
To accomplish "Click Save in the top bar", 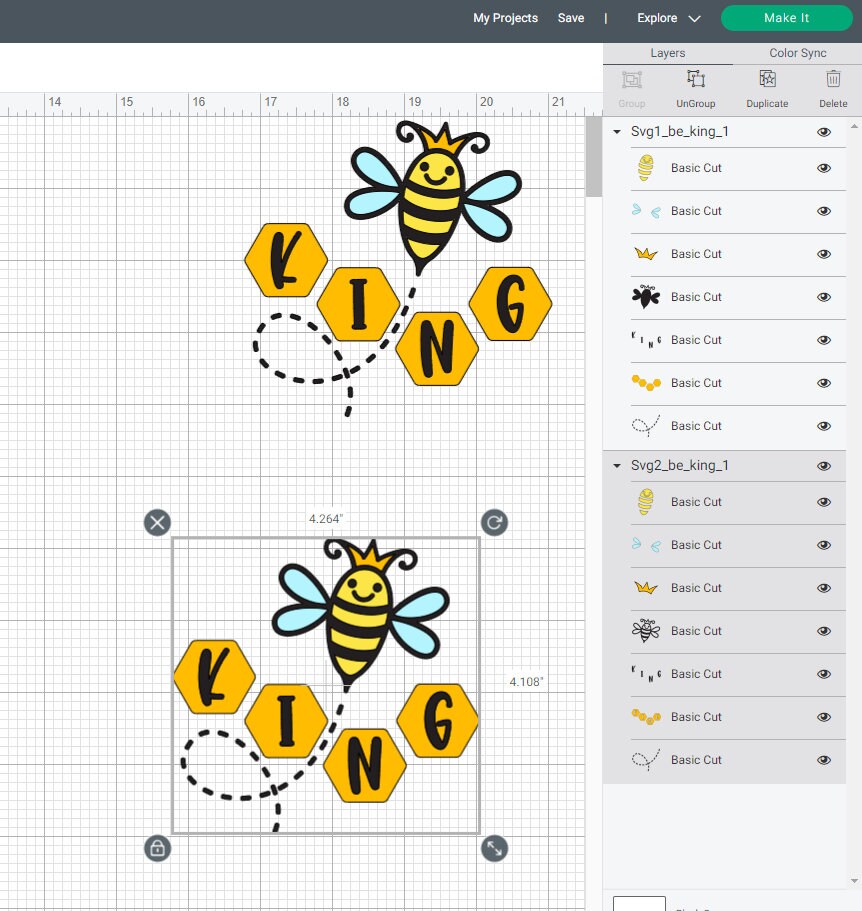I will tap(571, 18).
